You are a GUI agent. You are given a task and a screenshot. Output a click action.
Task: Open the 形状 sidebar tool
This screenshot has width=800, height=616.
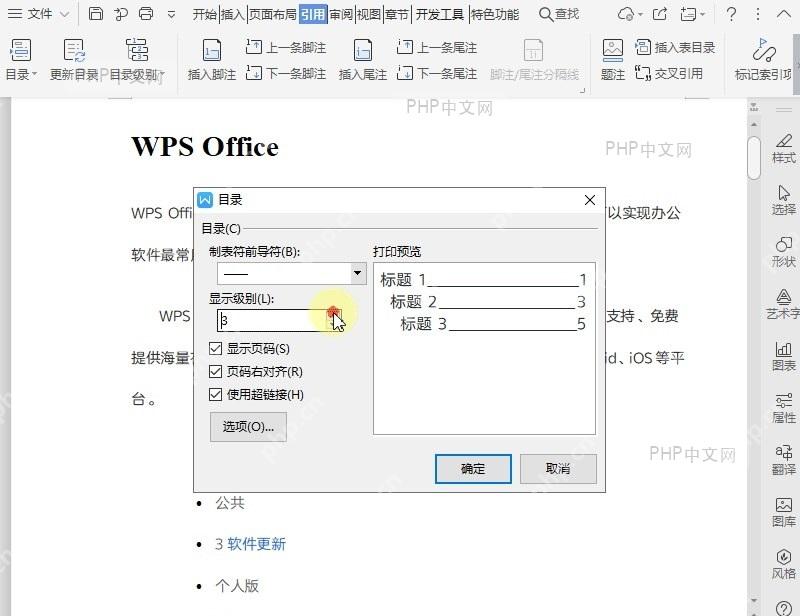point(784,252)
